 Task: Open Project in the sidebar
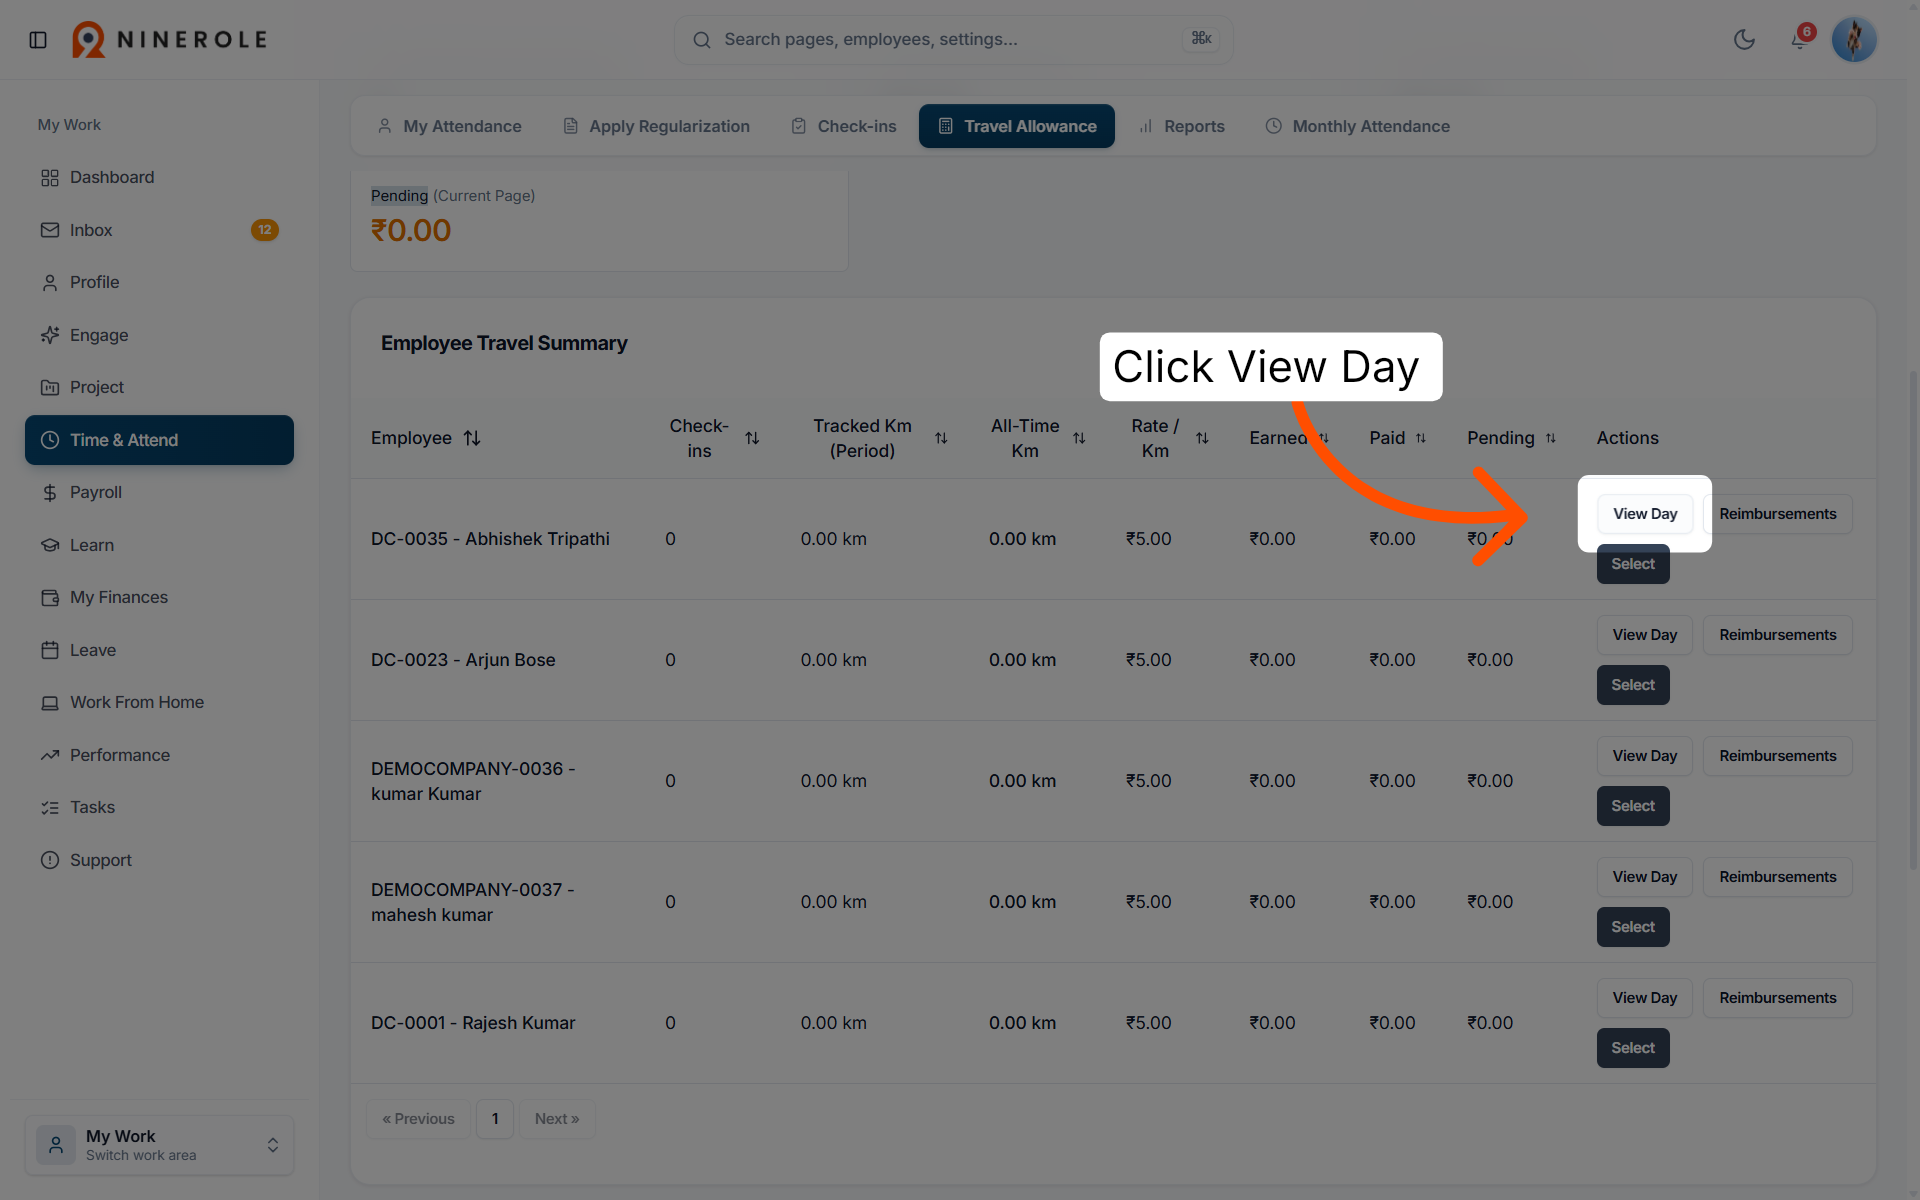tap(160, 387)
